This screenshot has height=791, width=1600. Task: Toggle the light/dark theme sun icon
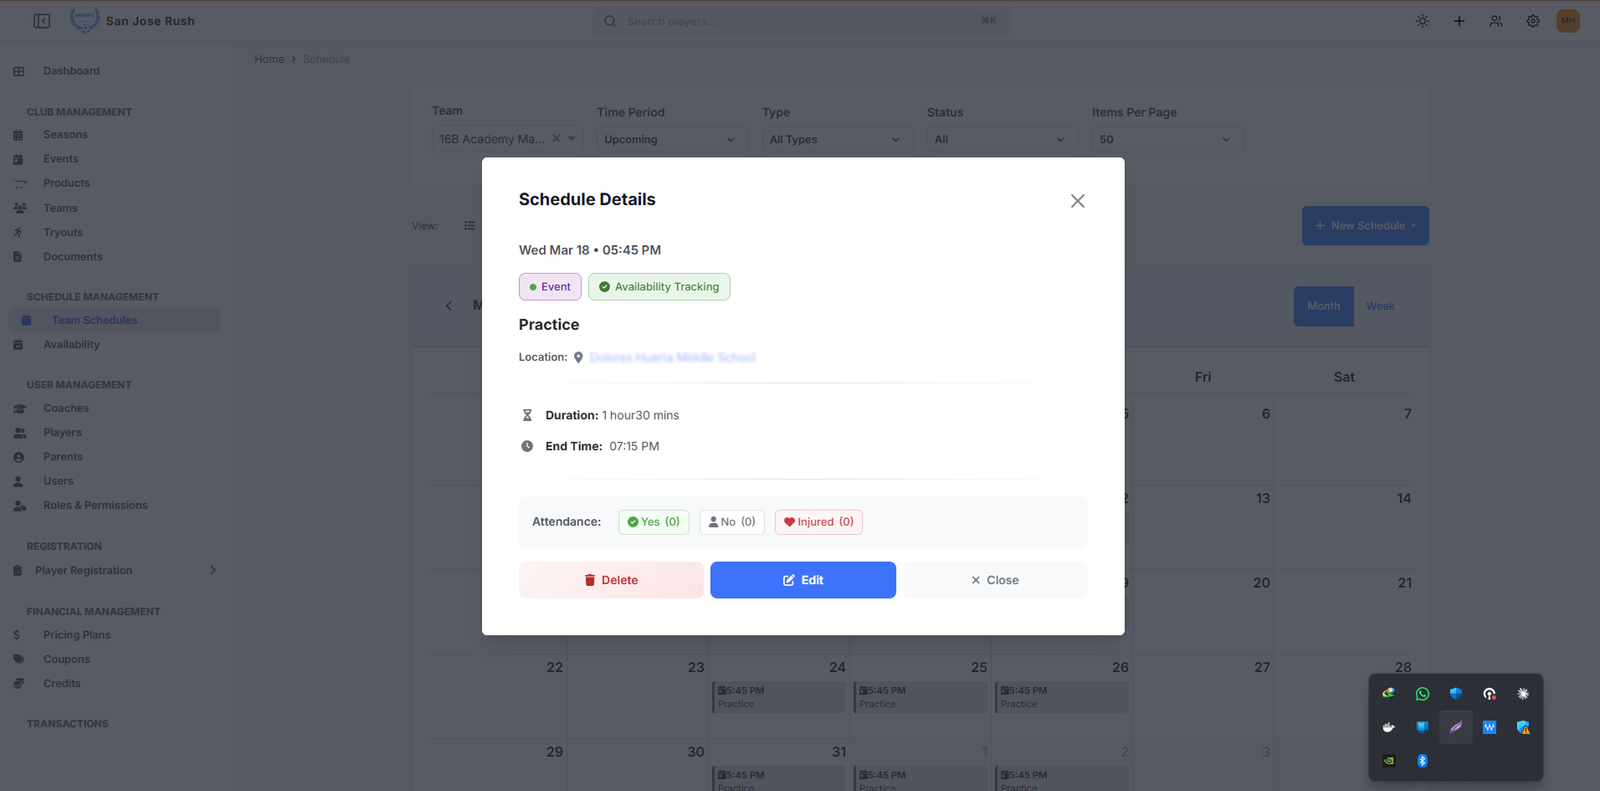(1422, 21)
